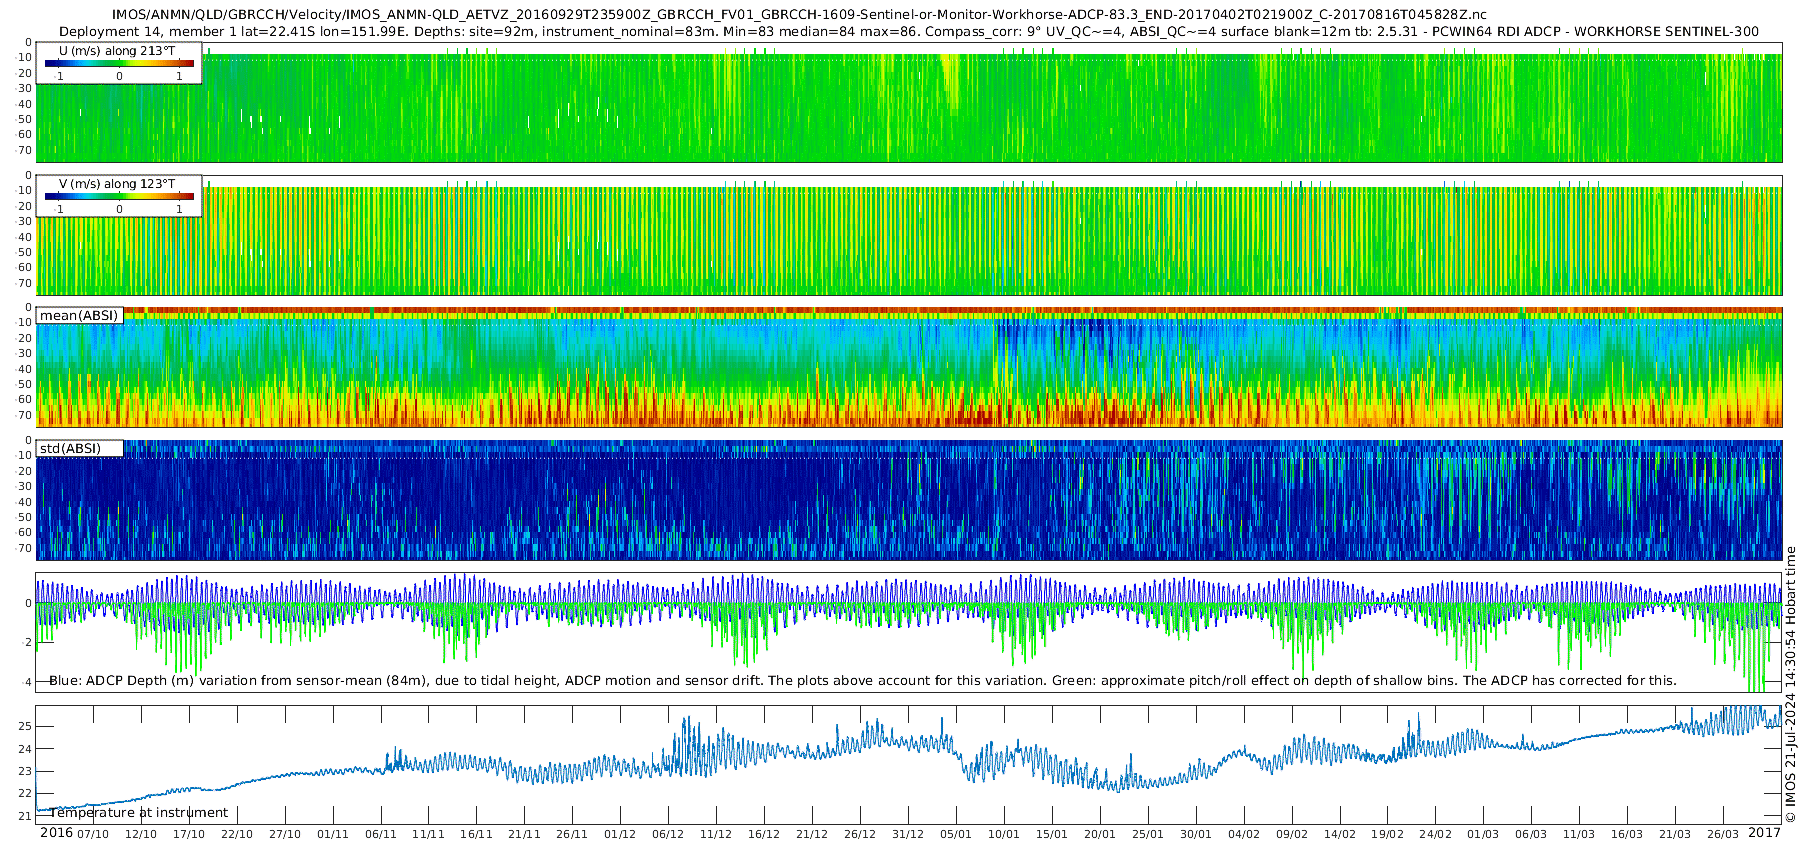Click the 26/03 date tick on time axis

point(1723,834)
